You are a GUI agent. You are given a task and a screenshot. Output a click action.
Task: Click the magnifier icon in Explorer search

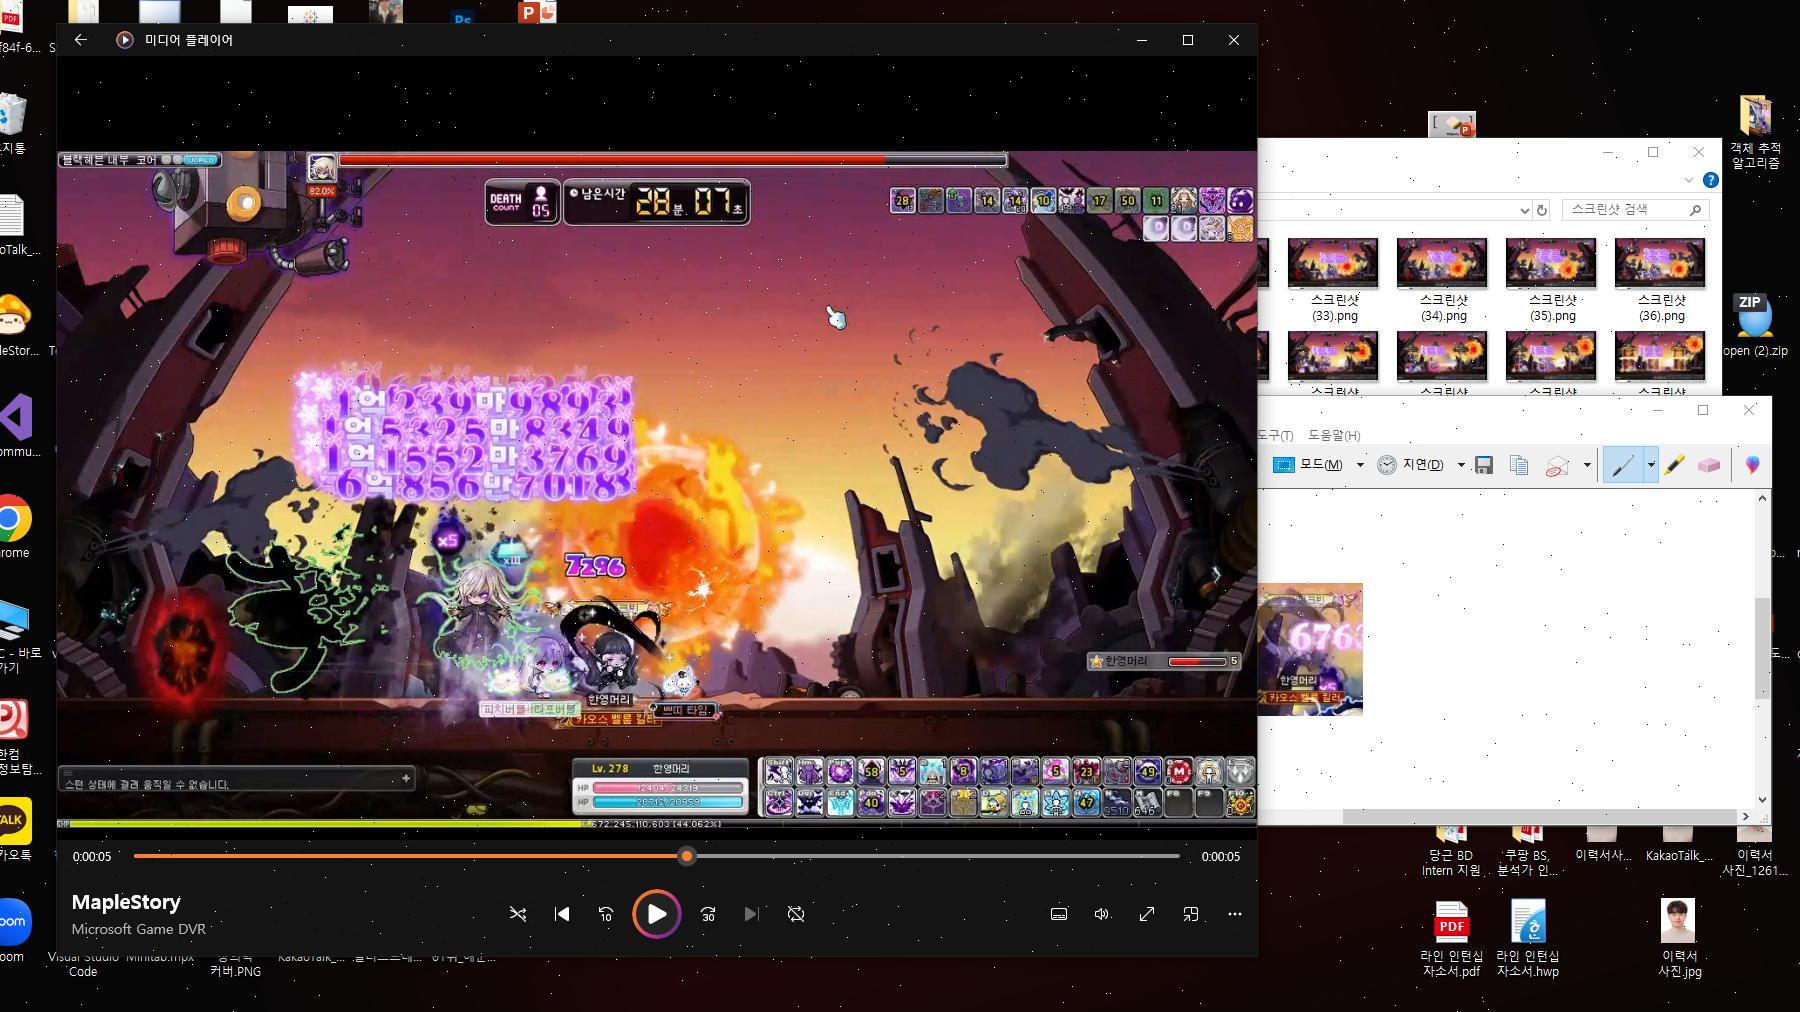[x=1695, y=210]
